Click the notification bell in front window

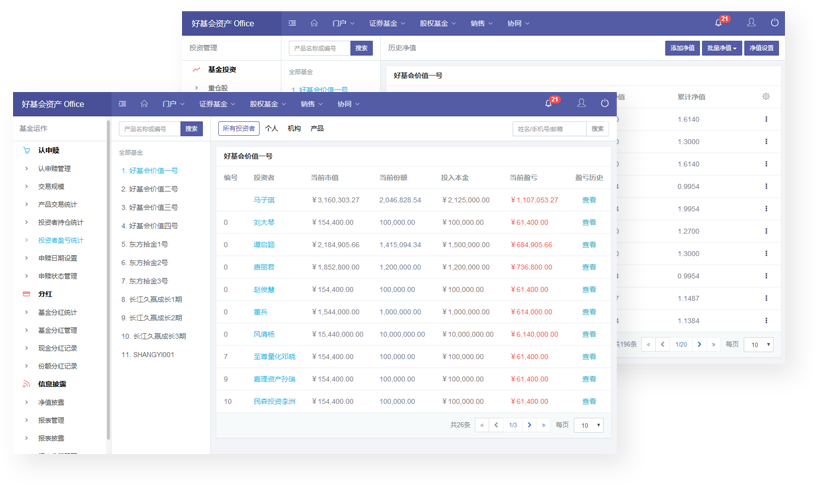tap(548, 104)
